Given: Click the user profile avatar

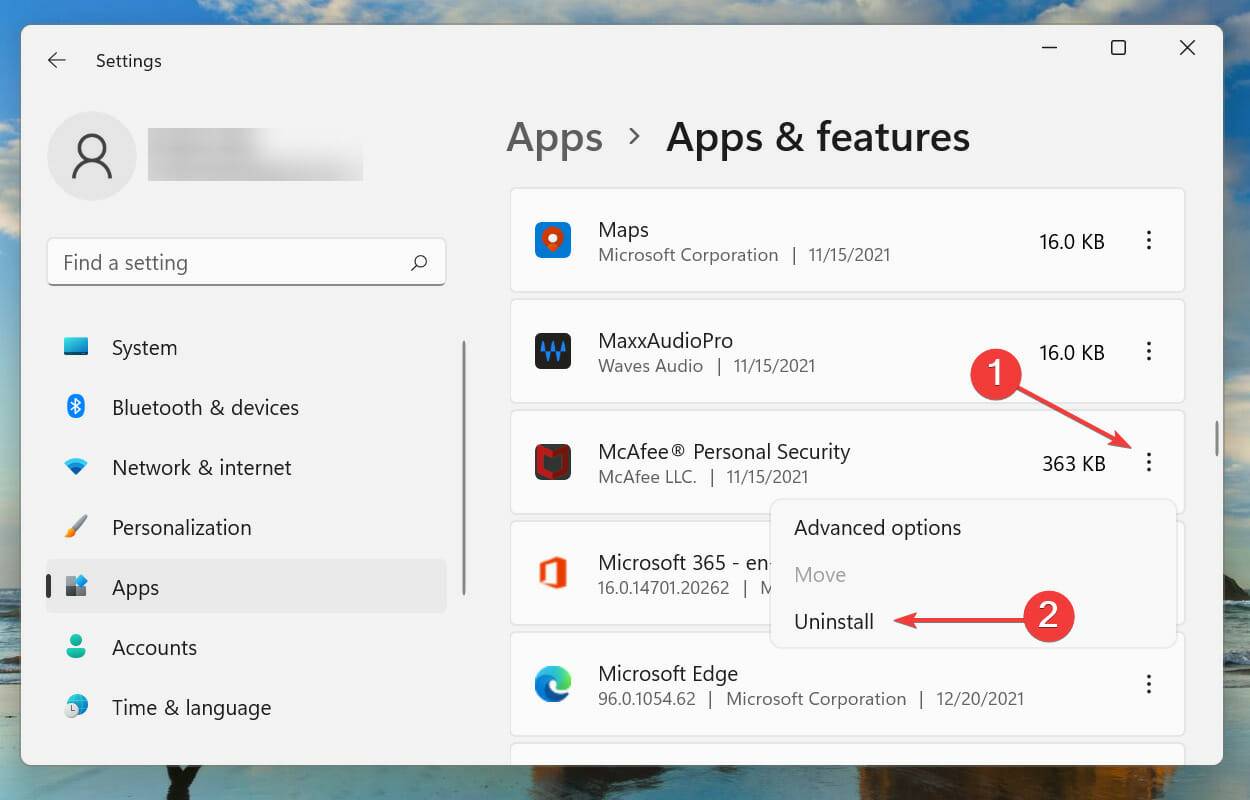Looking at the screenshot, I should [x=92, y=156].
